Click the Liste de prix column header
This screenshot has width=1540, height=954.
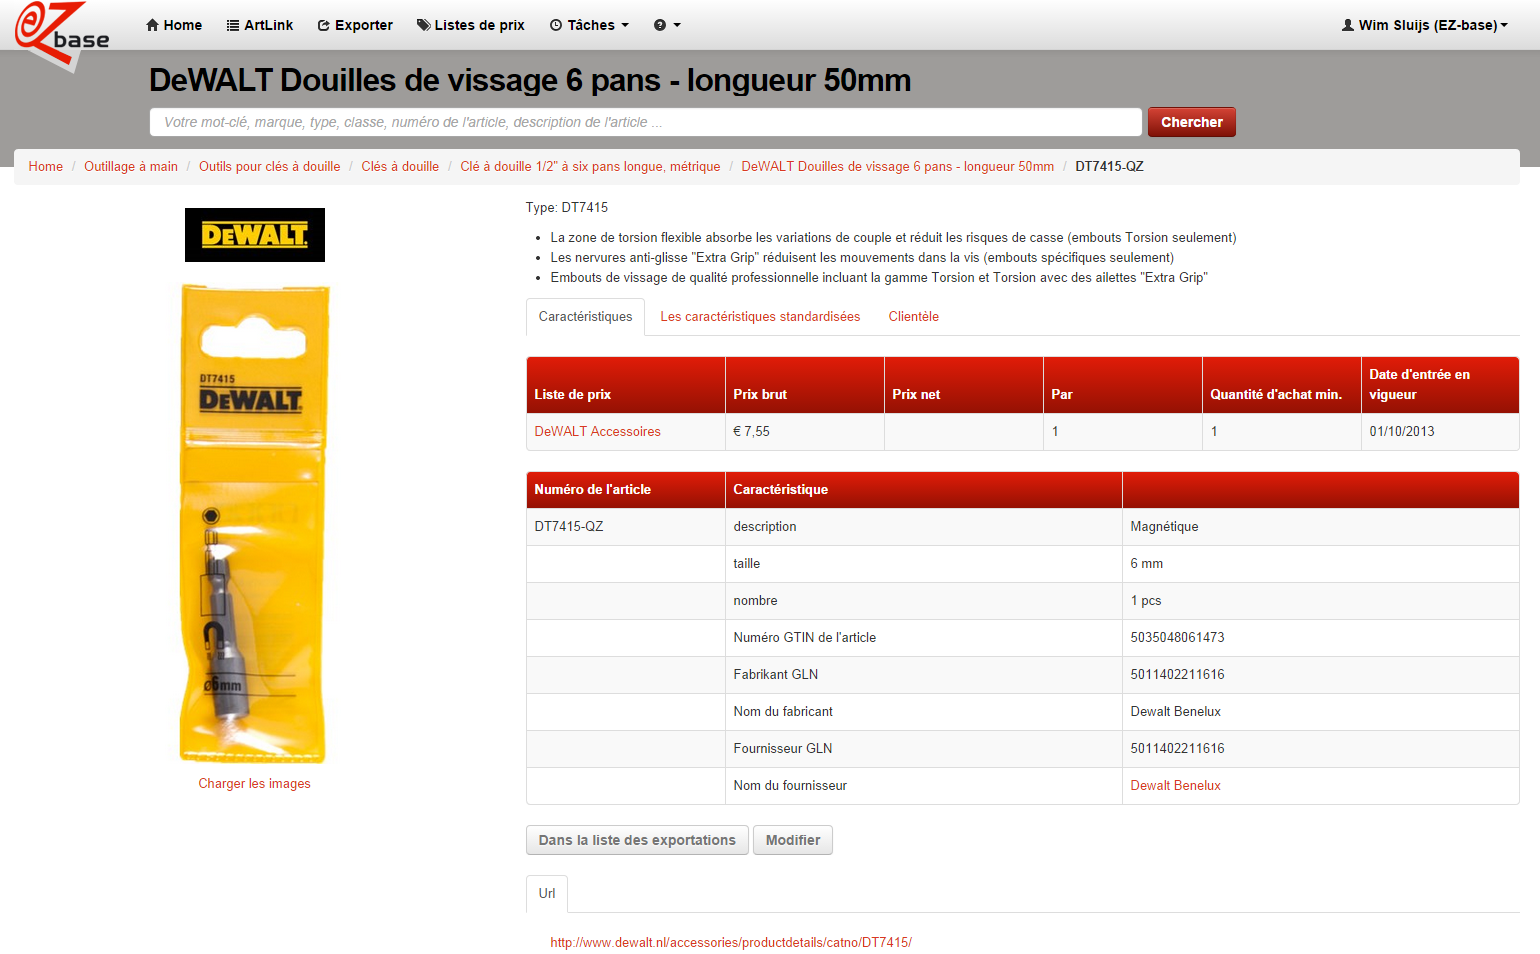(626, 385)
